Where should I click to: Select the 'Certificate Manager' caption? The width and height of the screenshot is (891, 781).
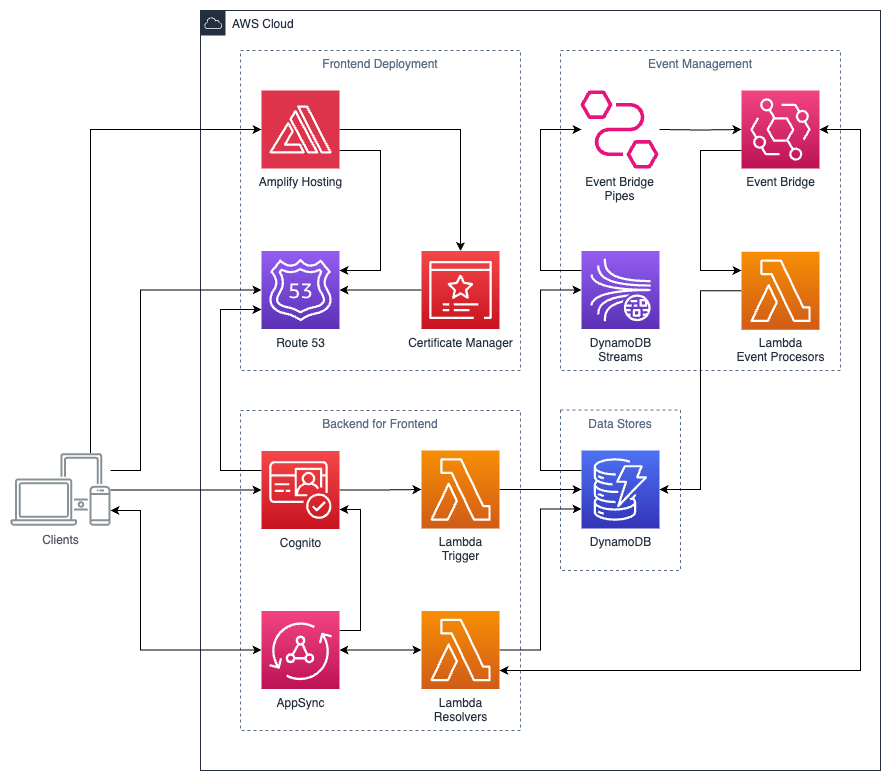460,343
